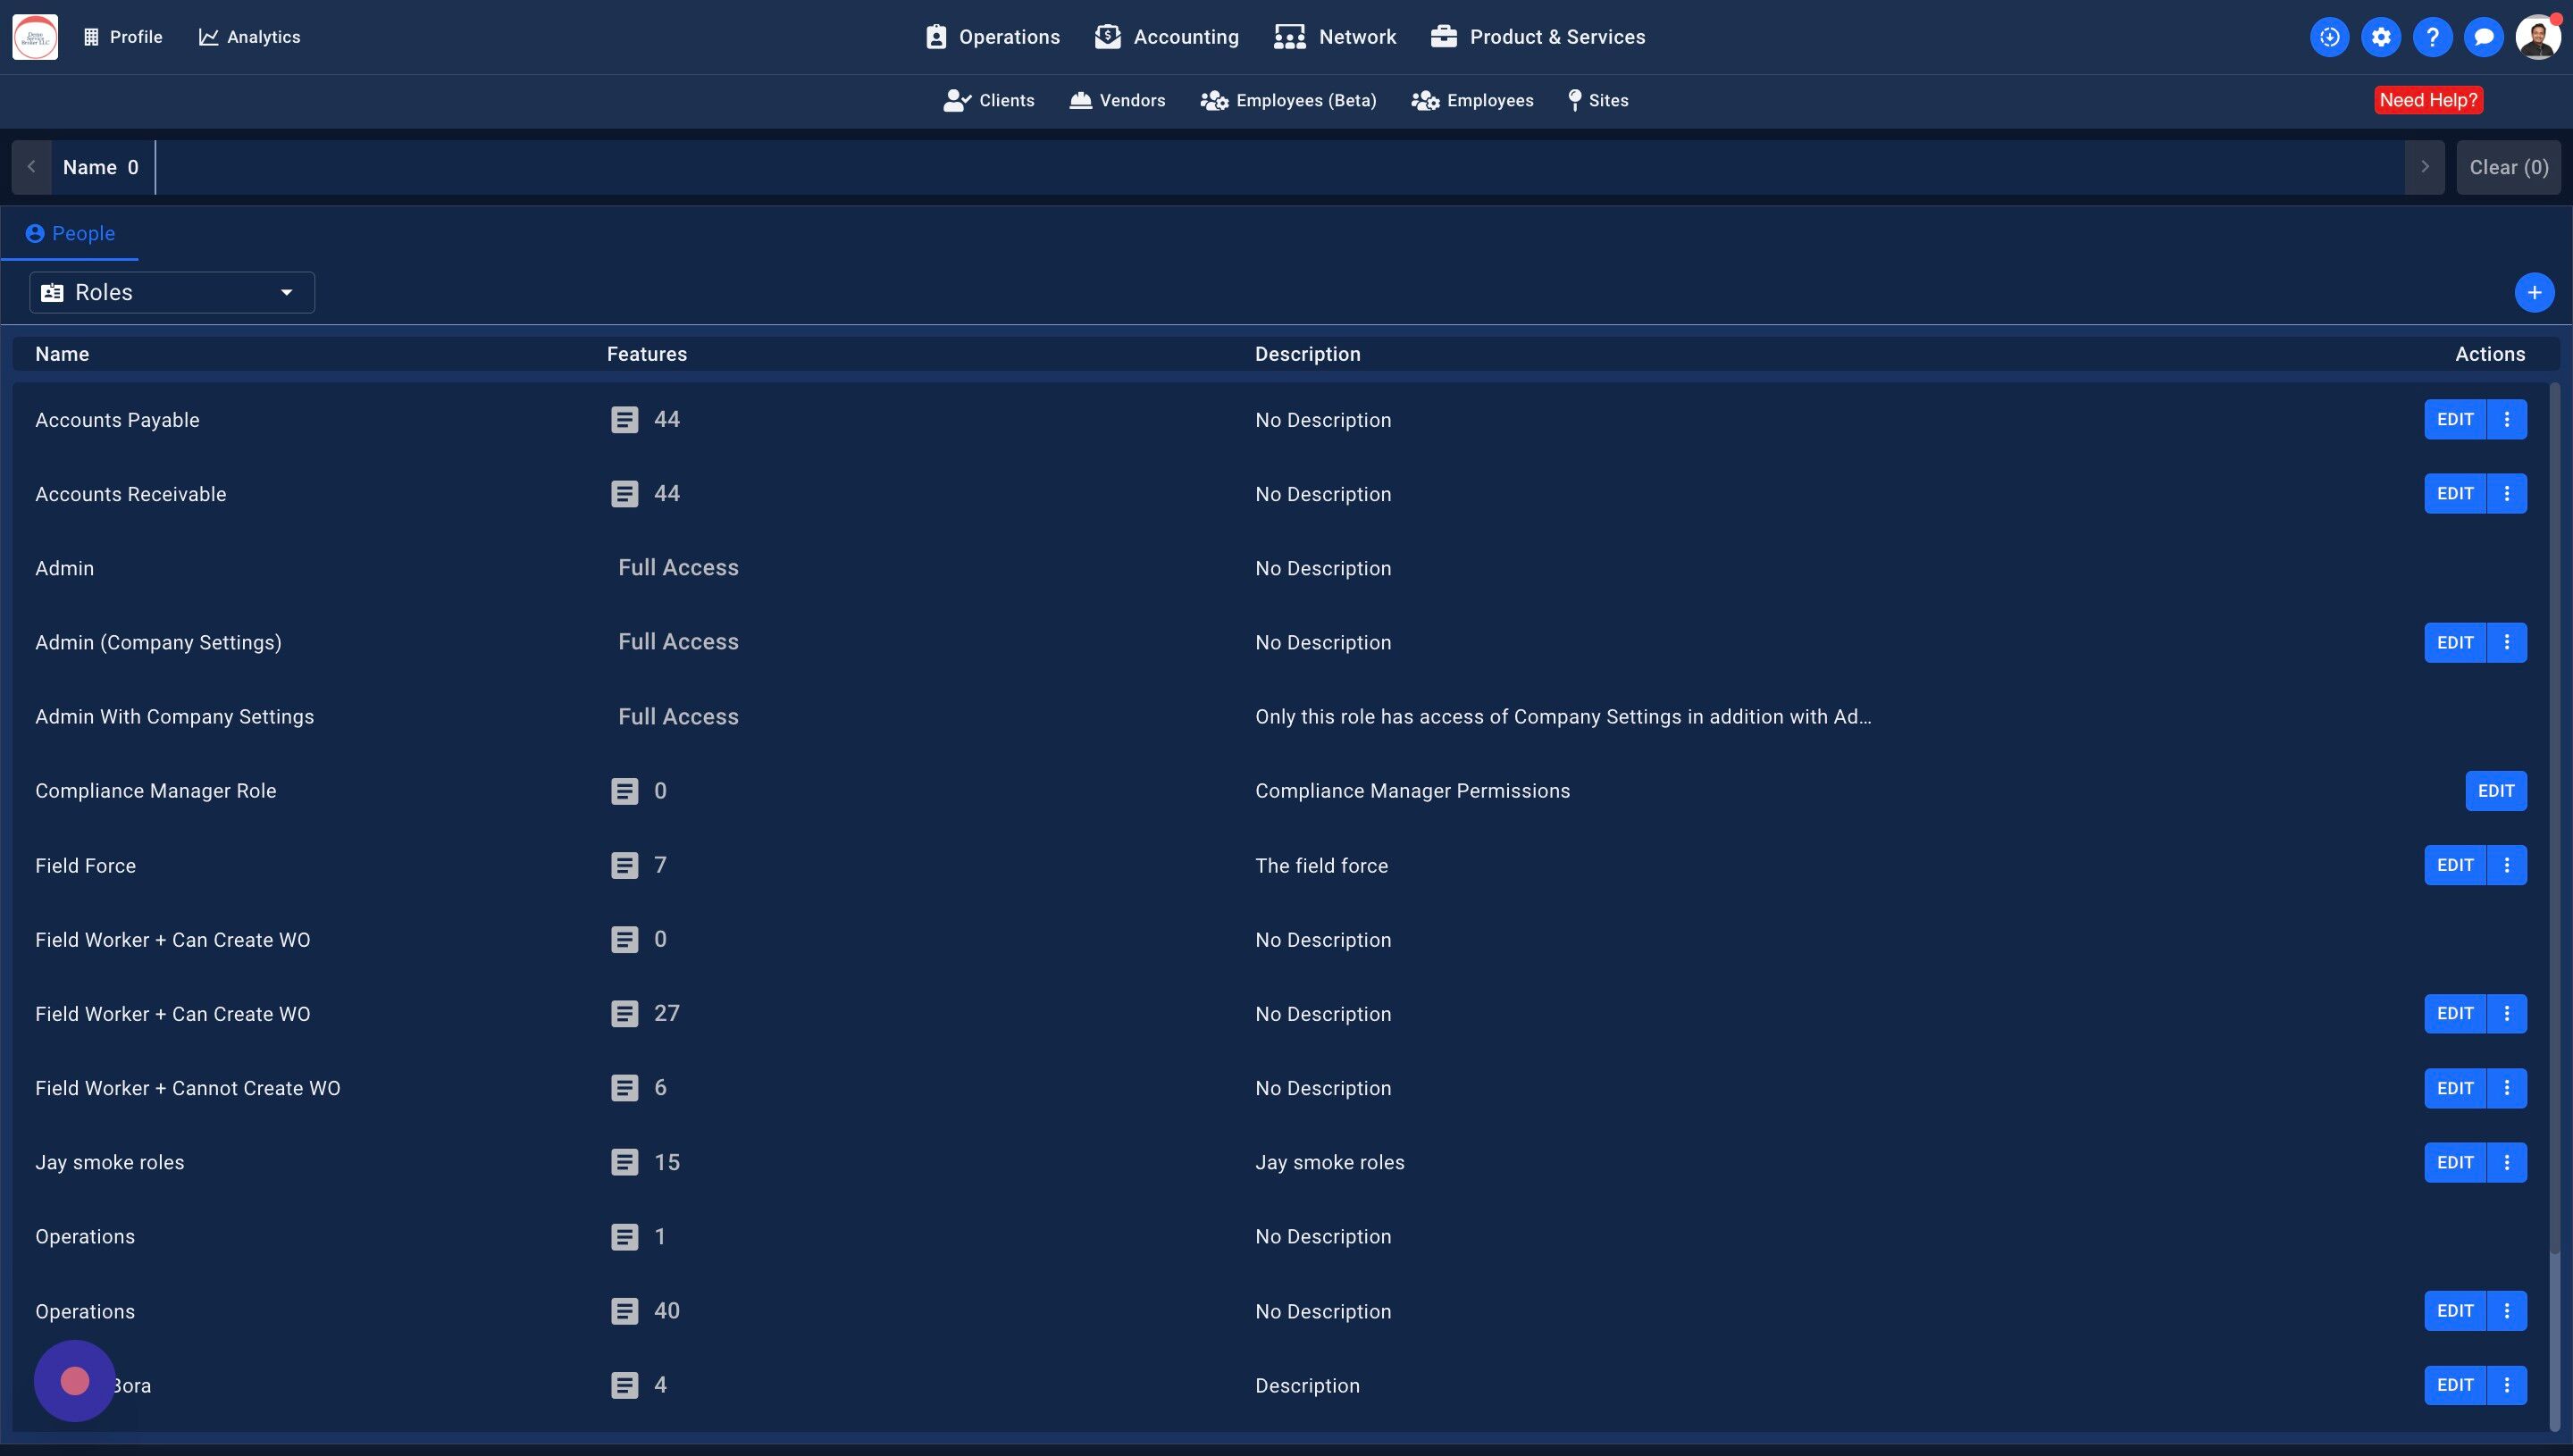Click the right arrow of filter bar

click(x=2424, y=167)
